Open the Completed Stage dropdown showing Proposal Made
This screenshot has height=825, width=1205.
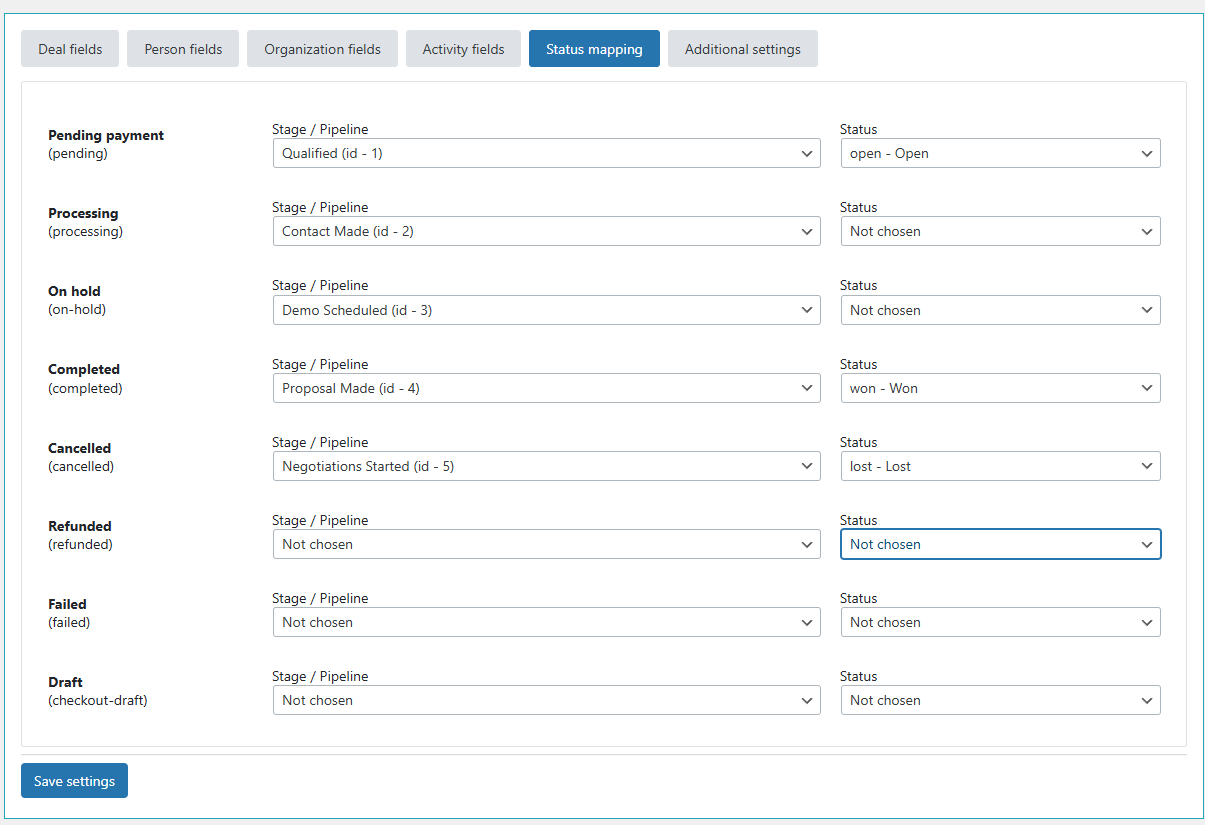point(546,388)
